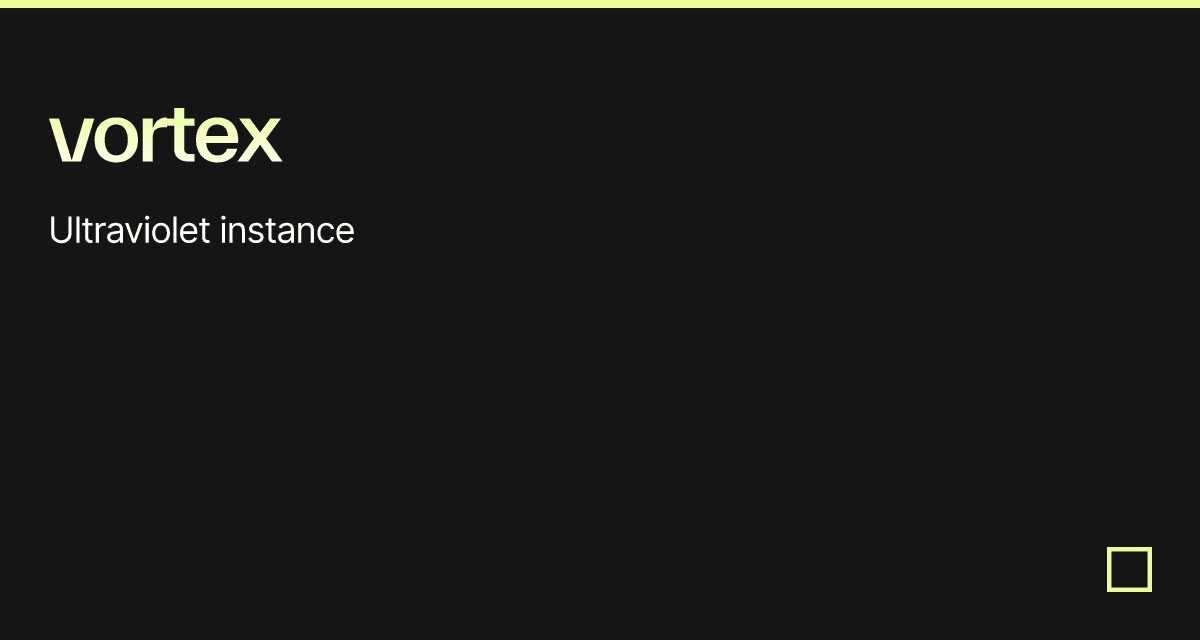Click the word instance in subtitle
This screenshot has height=640, width=1200.
point(287,231)
